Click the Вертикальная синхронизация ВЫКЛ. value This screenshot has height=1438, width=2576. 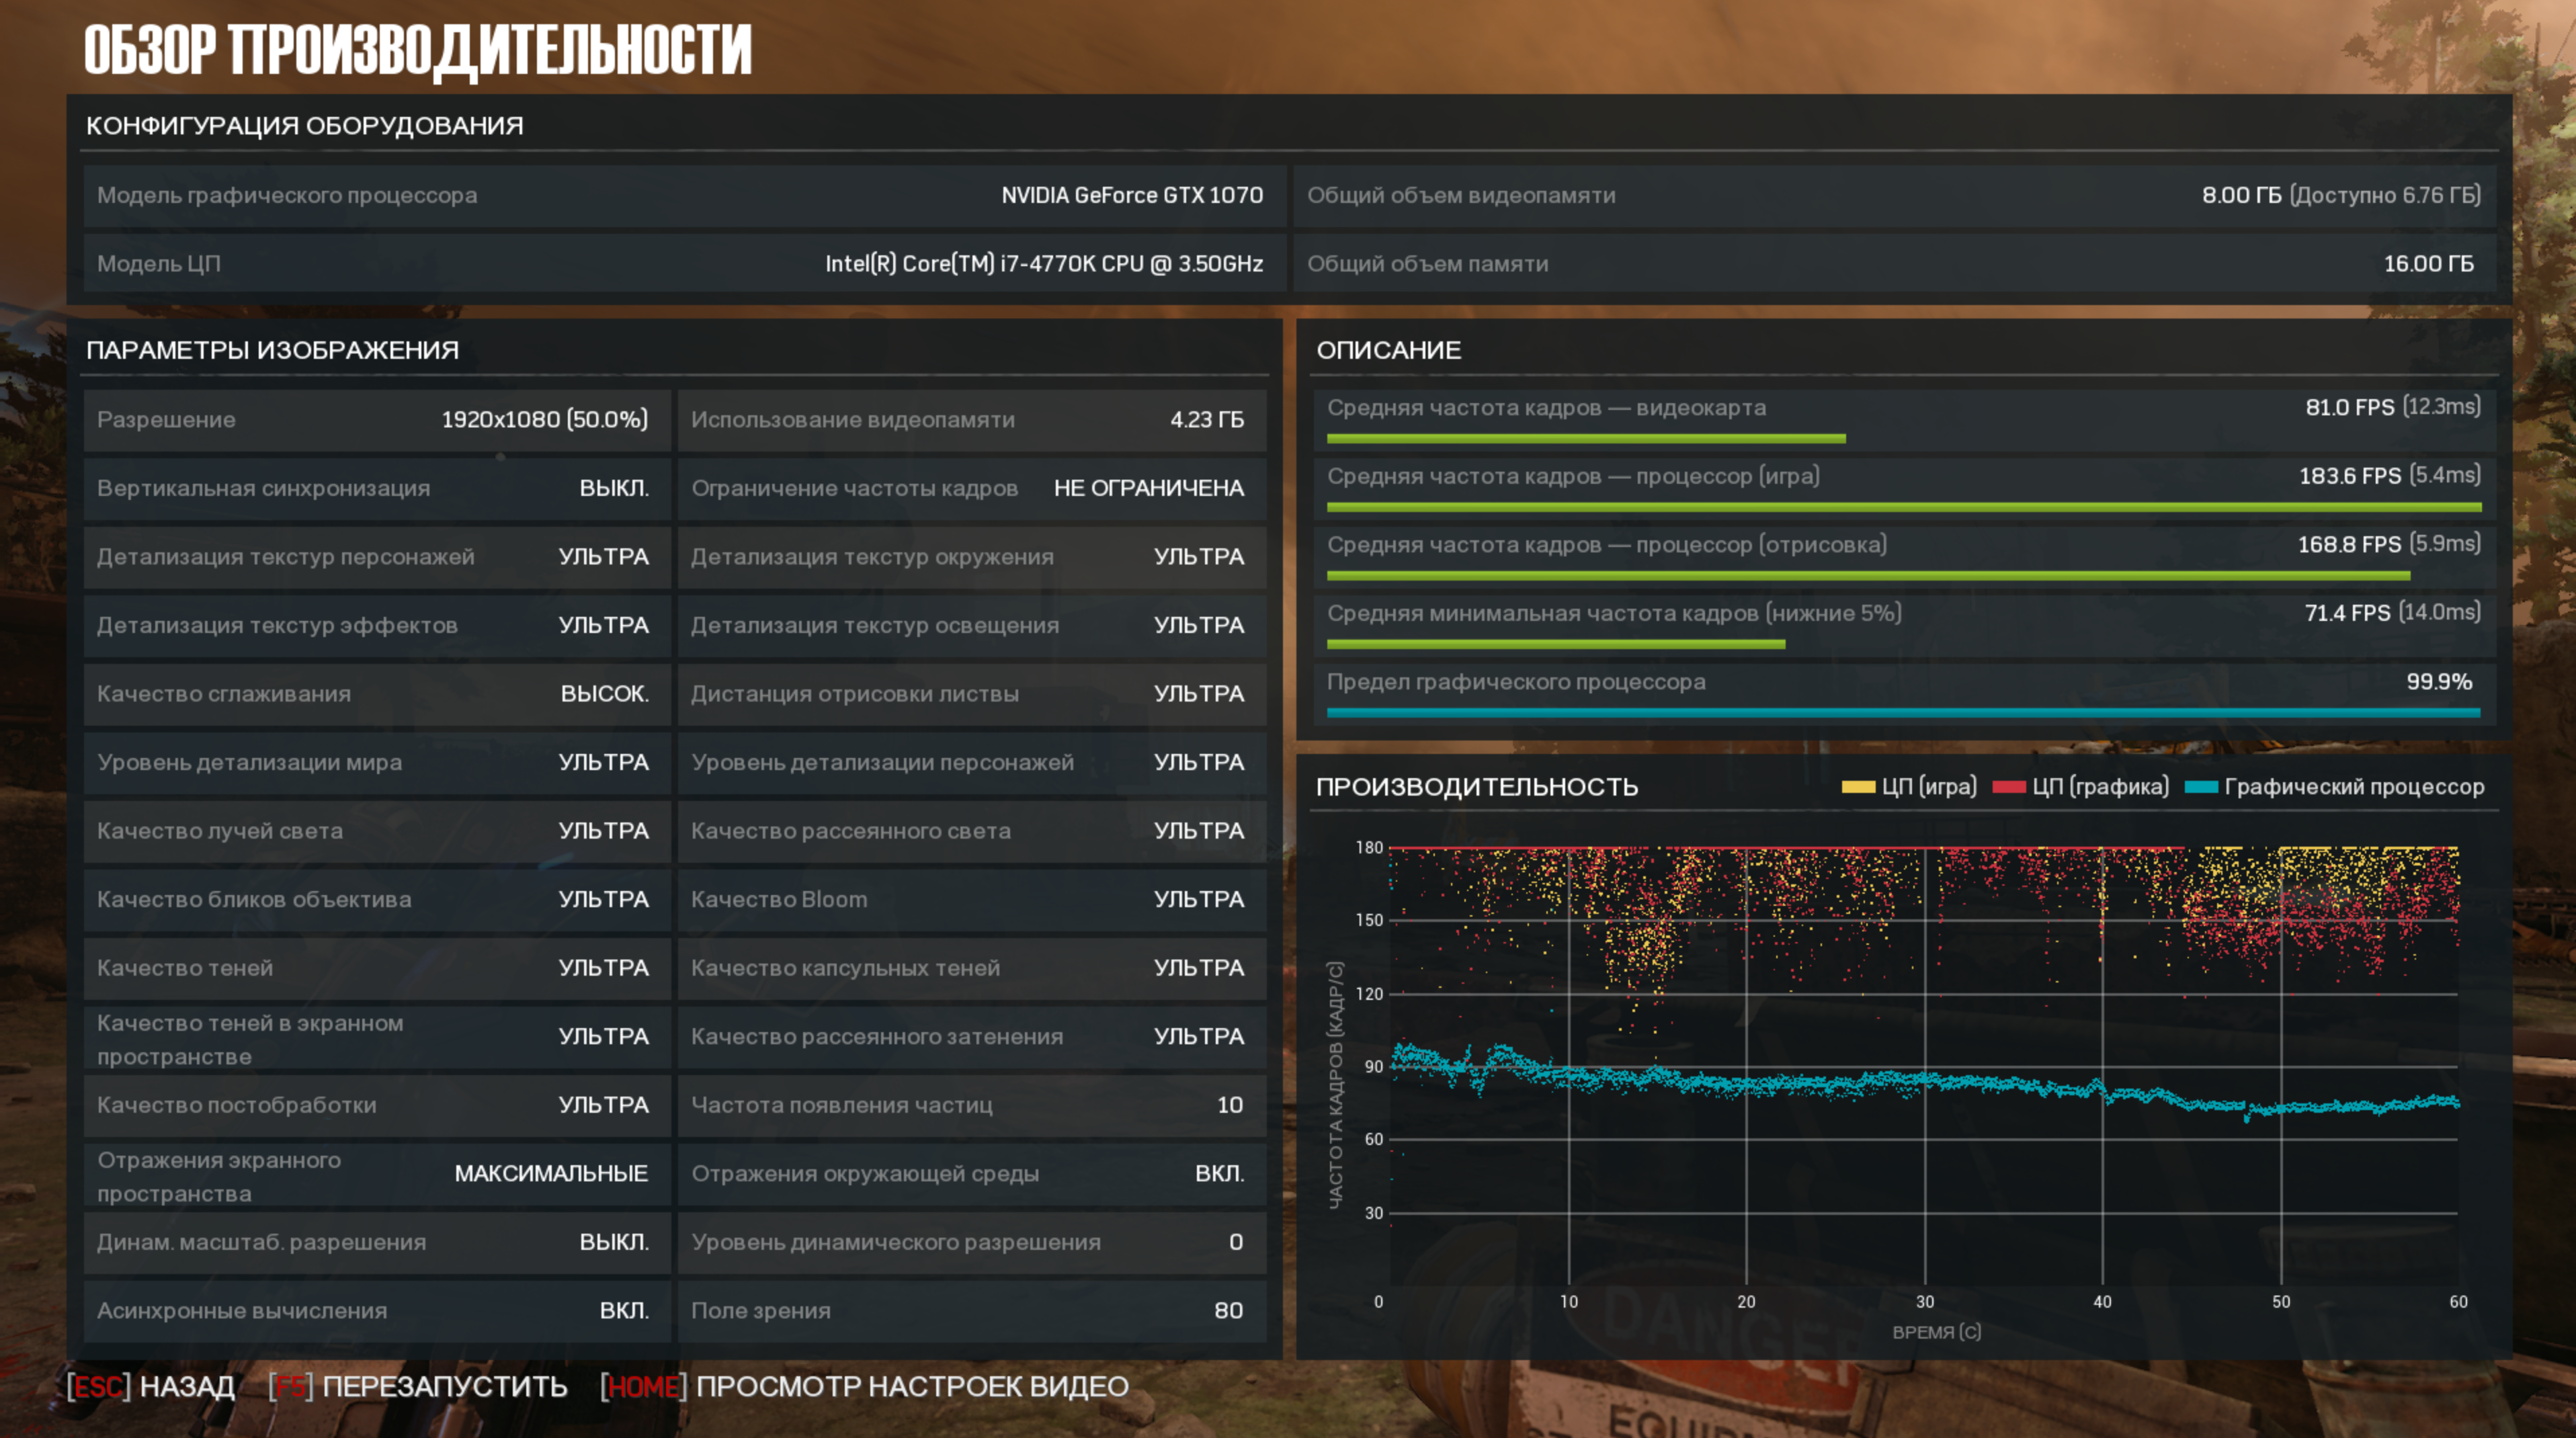(613, 488)
